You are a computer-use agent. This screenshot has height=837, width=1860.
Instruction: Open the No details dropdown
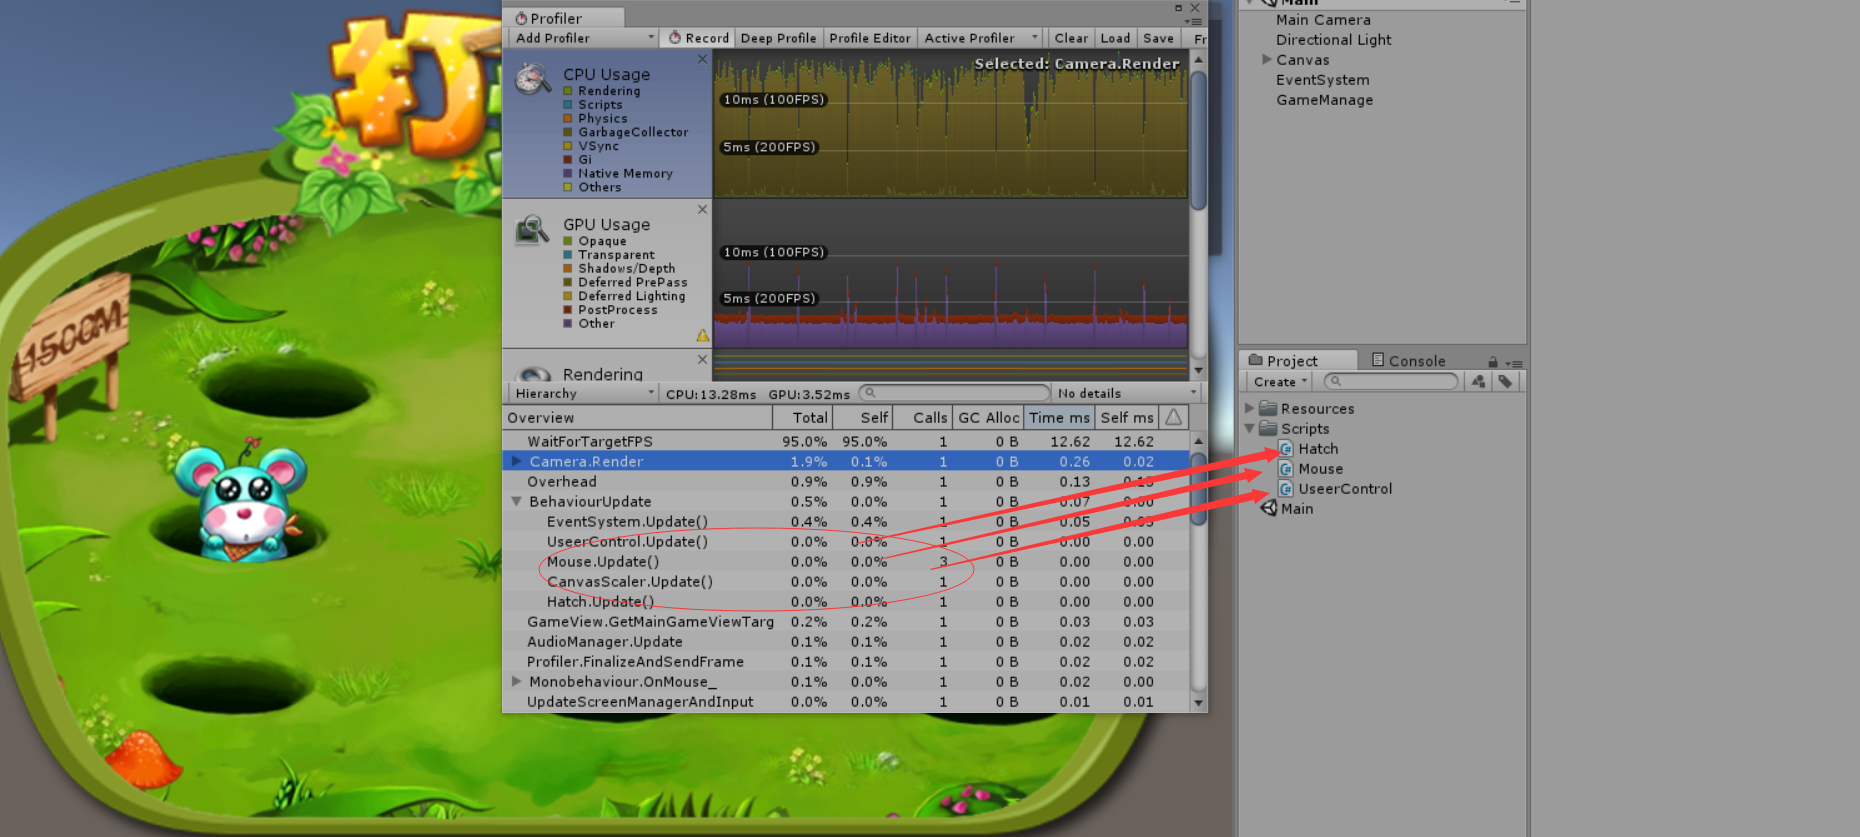[x=1125, y=393]
